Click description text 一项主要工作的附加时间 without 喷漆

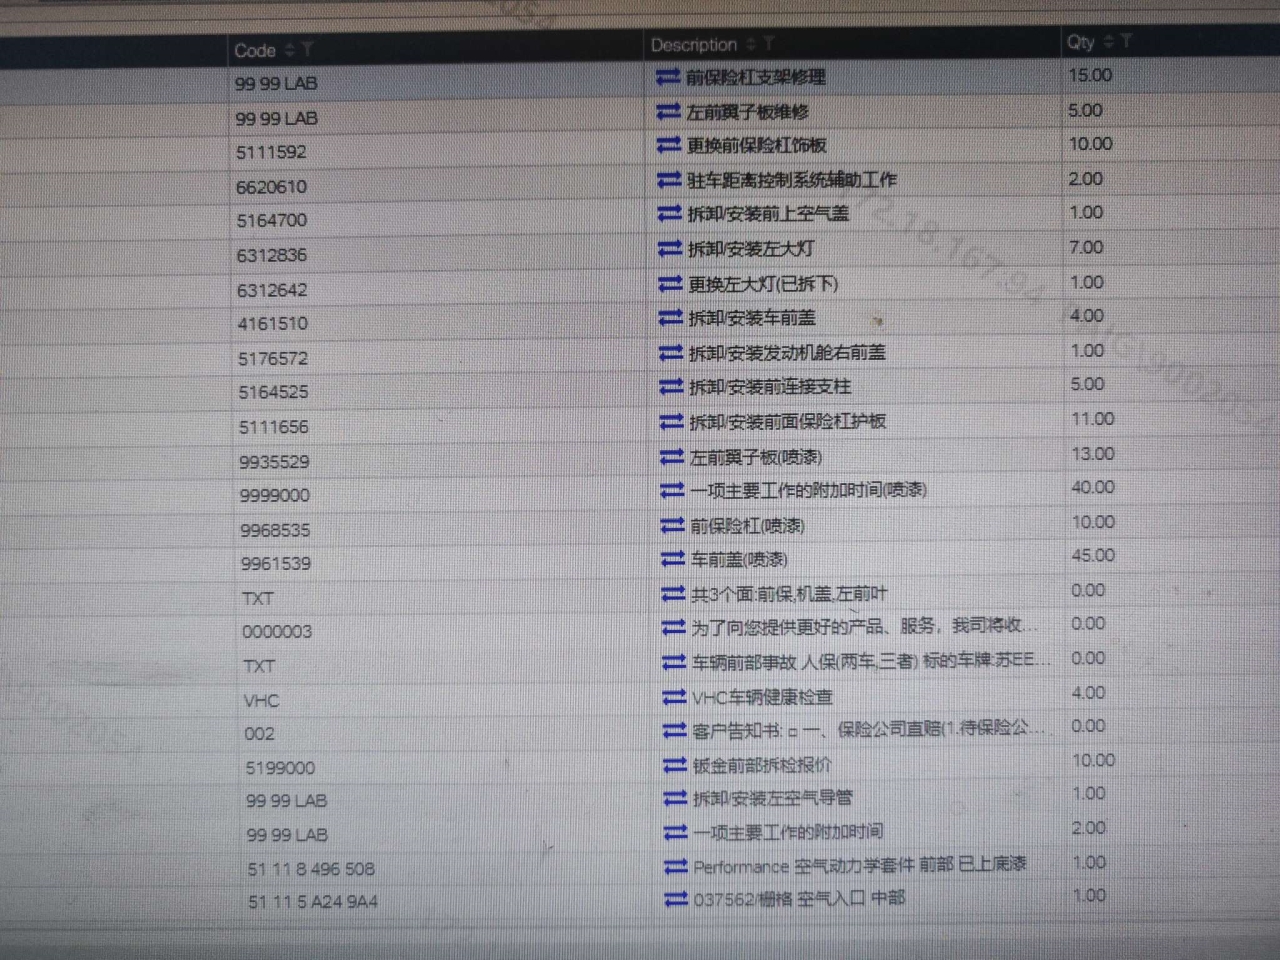[788, 832]
